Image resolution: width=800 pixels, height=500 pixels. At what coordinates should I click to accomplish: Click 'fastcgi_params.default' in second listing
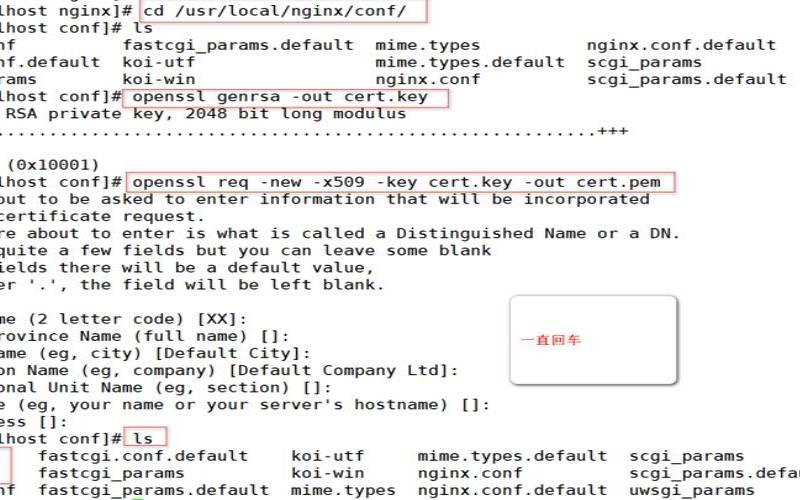(x=154, y=491)
